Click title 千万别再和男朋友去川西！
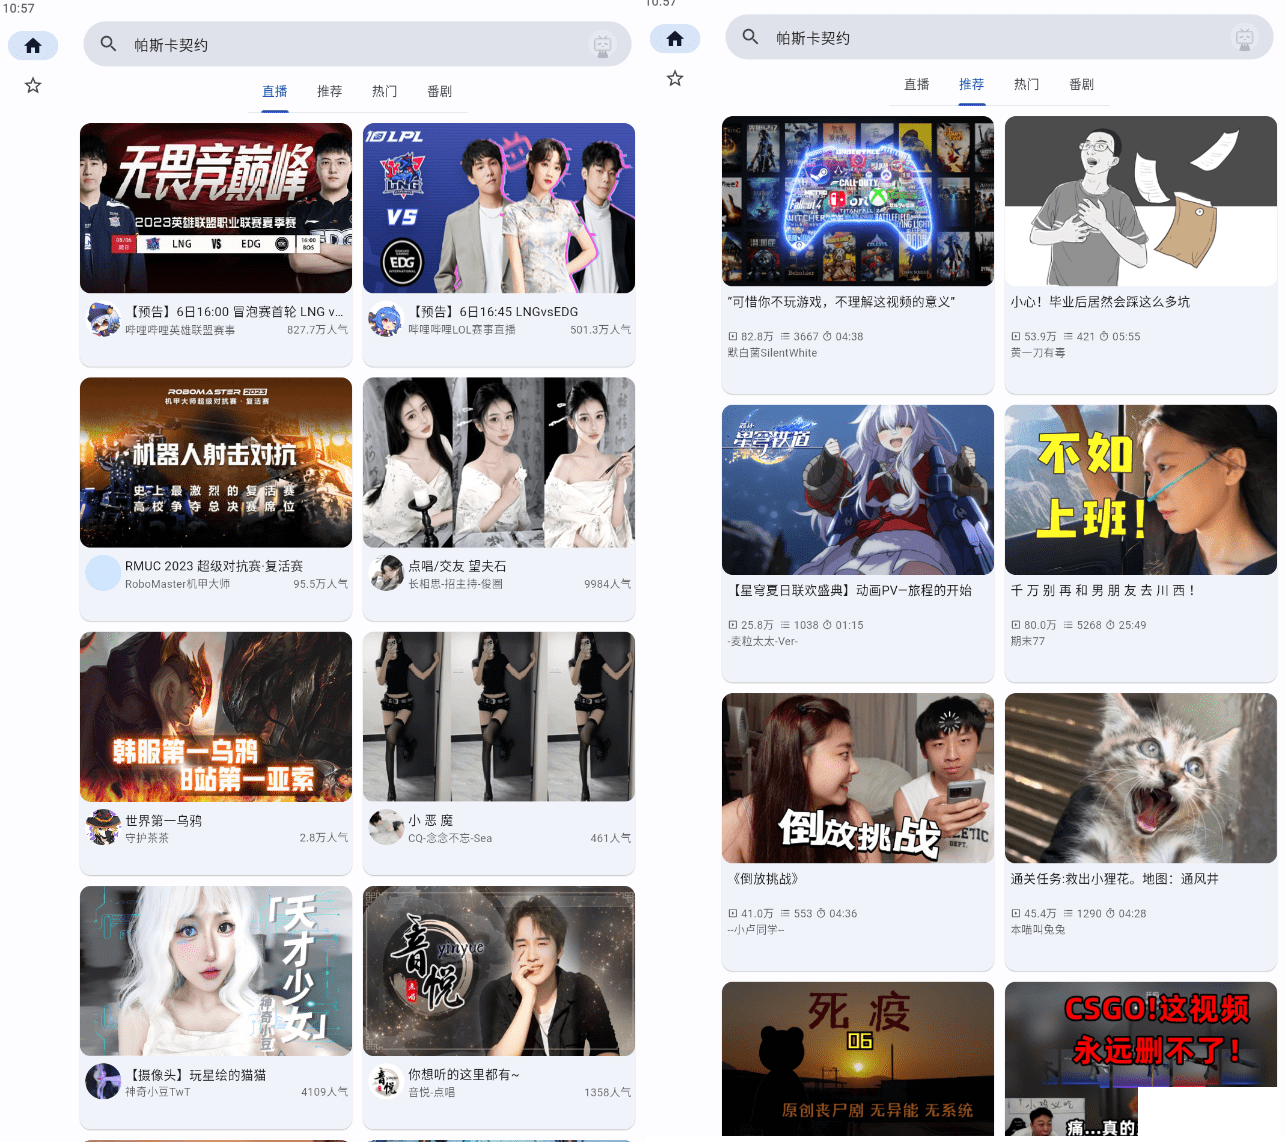The width and height of the screenshot is (1285, 1142). click(x=1103, y=590)
